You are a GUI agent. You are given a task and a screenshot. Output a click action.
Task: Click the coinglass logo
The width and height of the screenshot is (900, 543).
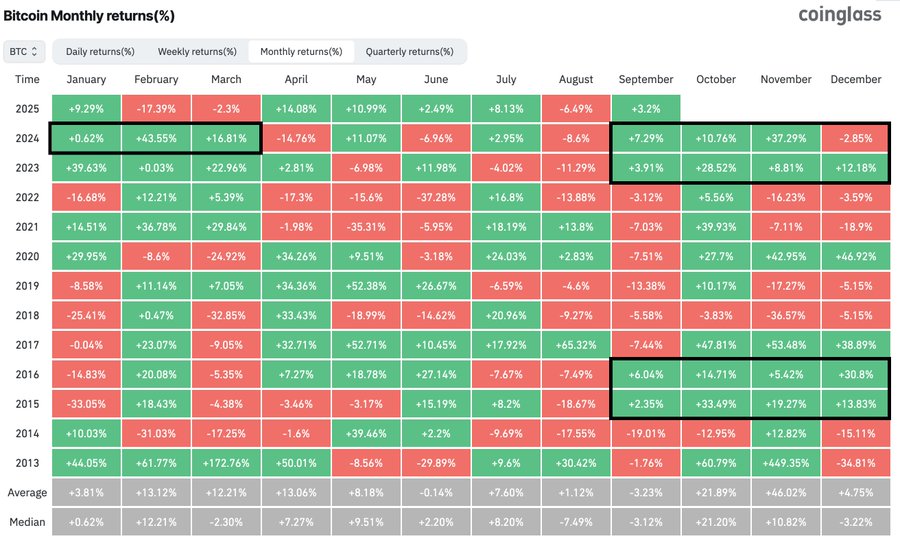pyautogui.click(x=839, y=15)
